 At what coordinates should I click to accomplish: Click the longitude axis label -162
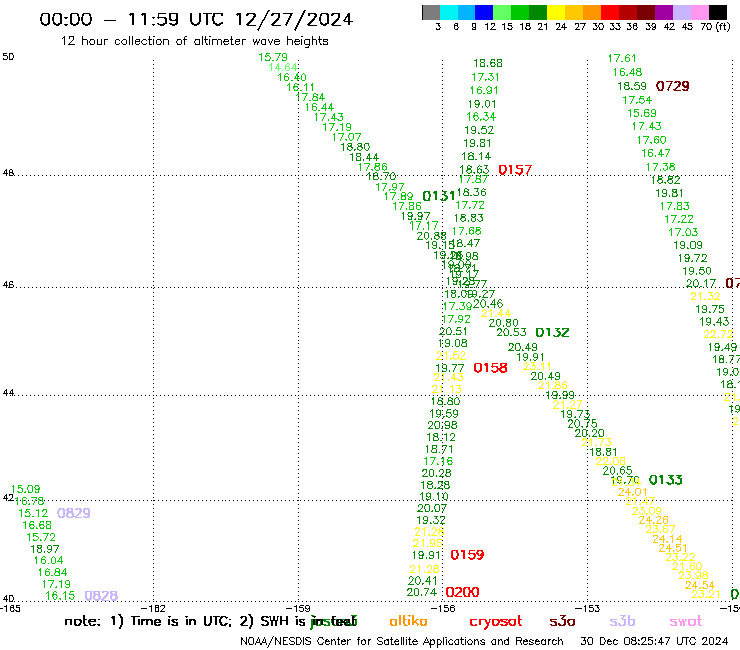154,609
